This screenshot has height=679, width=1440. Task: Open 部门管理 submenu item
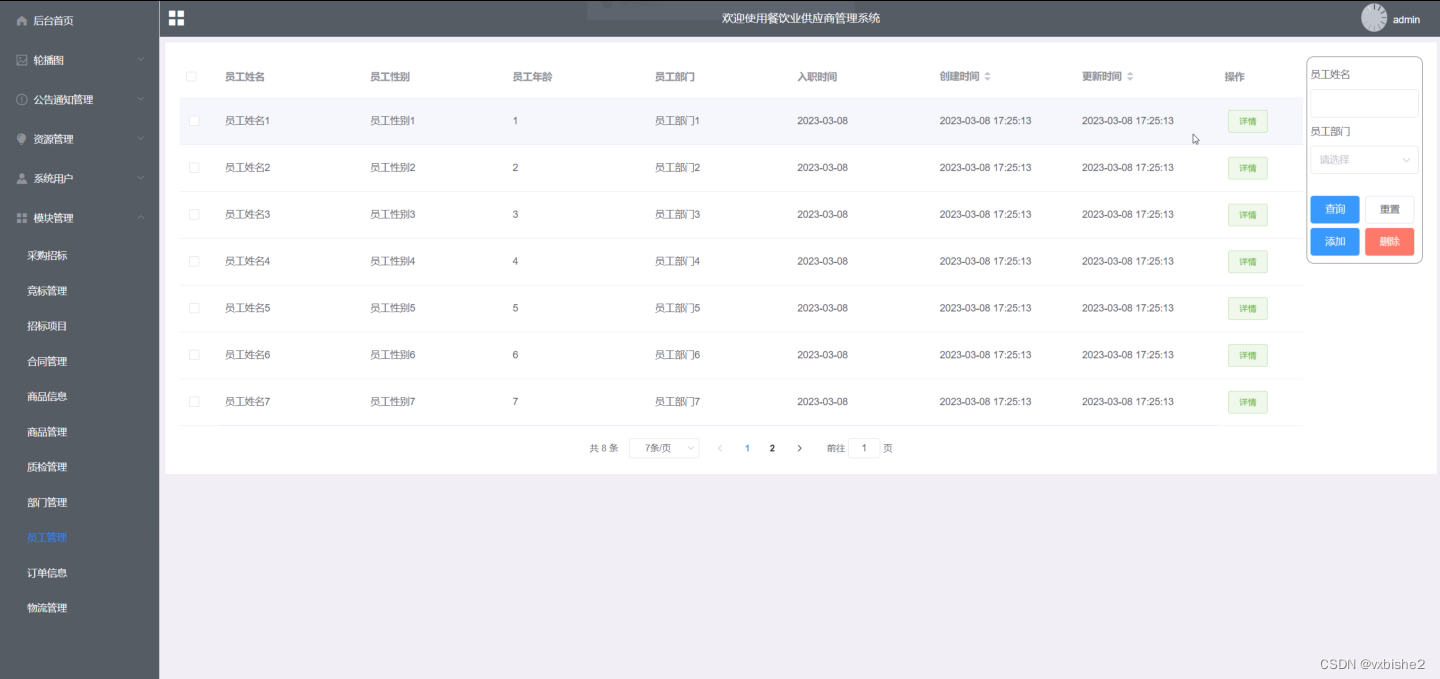coord(47,503)
